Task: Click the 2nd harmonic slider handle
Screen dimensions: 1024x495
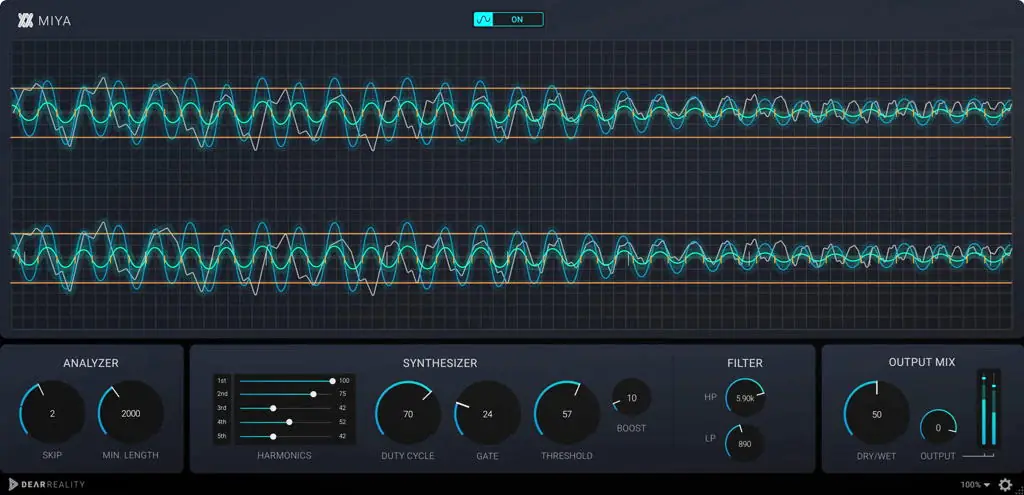Action: click(x=313, y=394)
